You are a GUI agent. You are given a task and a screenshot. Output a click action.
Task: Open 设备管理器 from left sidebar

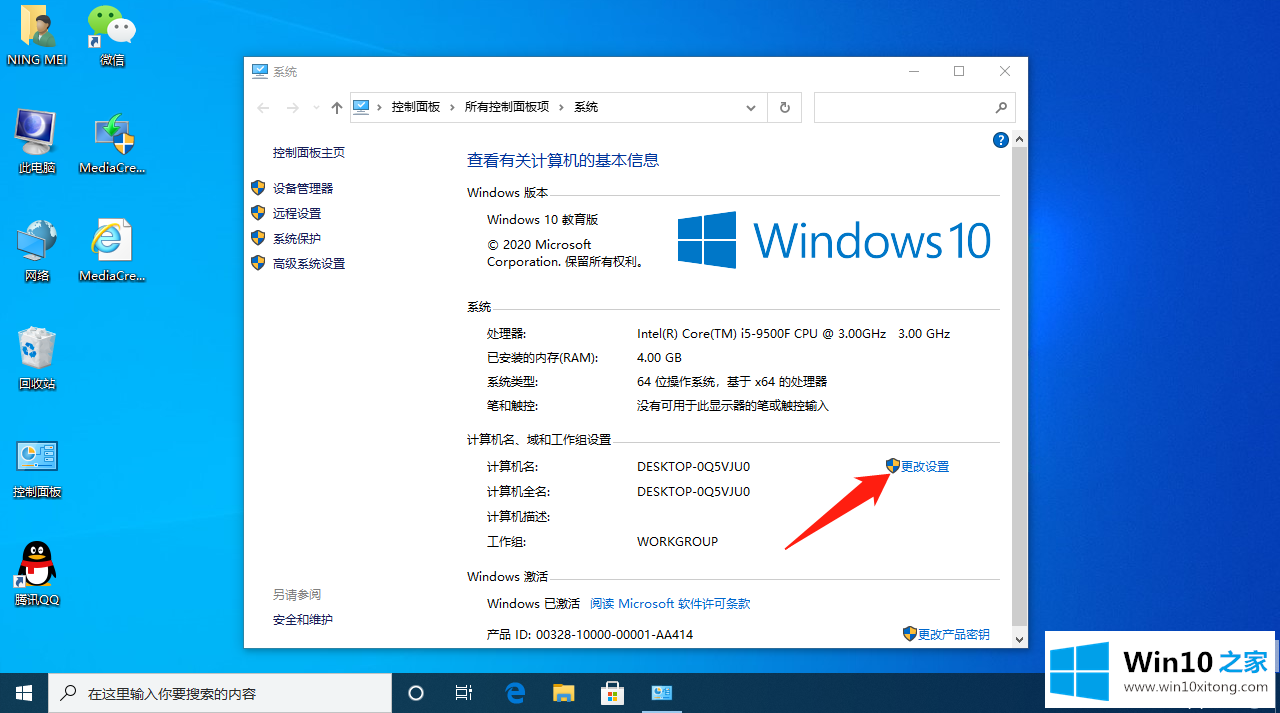coord(302,188)
